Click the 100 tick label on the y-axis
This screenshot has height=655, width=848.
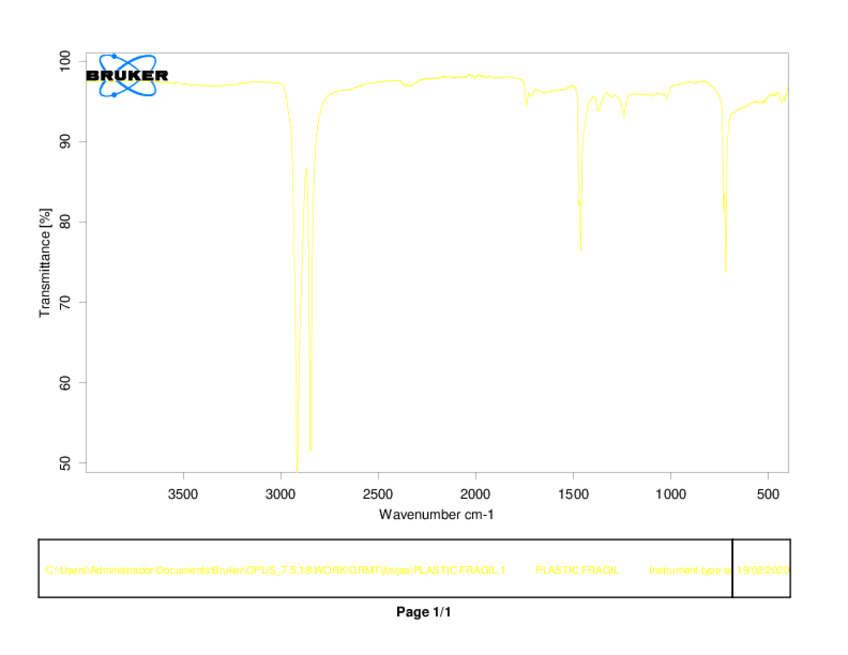pyautogui.click(x=64, y=61)
